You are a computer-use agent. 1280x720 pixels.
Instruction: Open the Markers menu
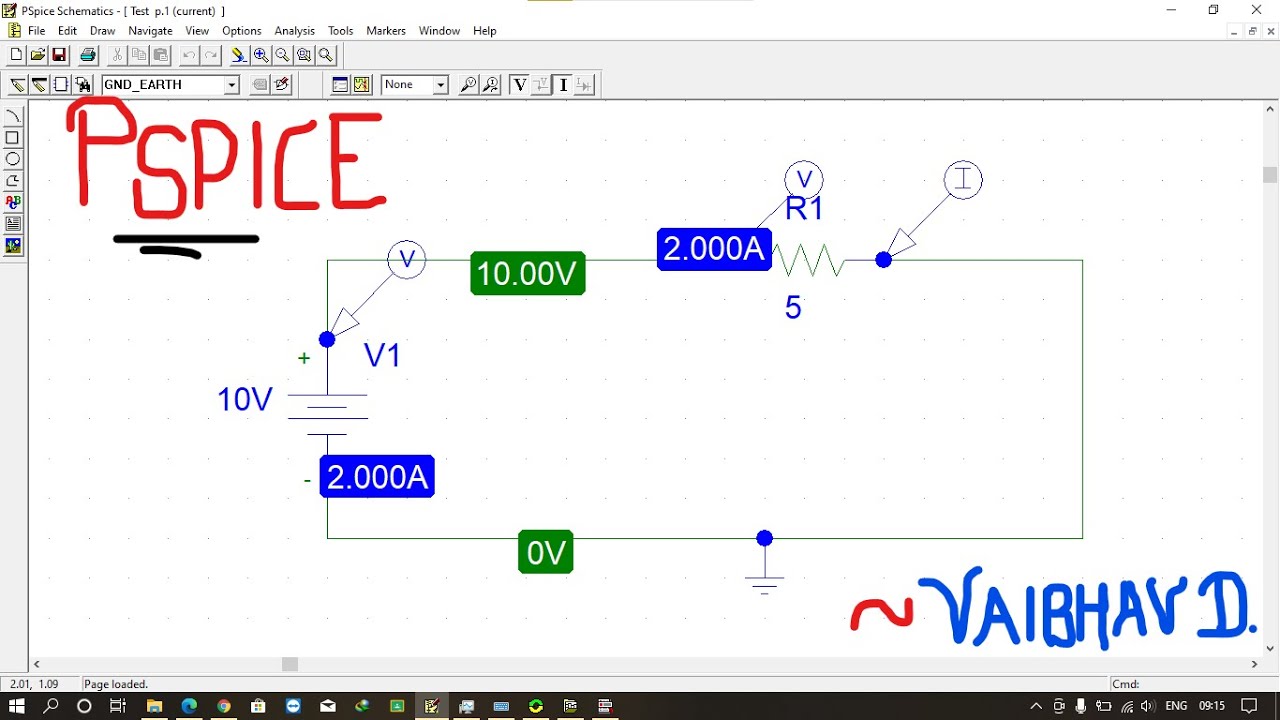386,31
